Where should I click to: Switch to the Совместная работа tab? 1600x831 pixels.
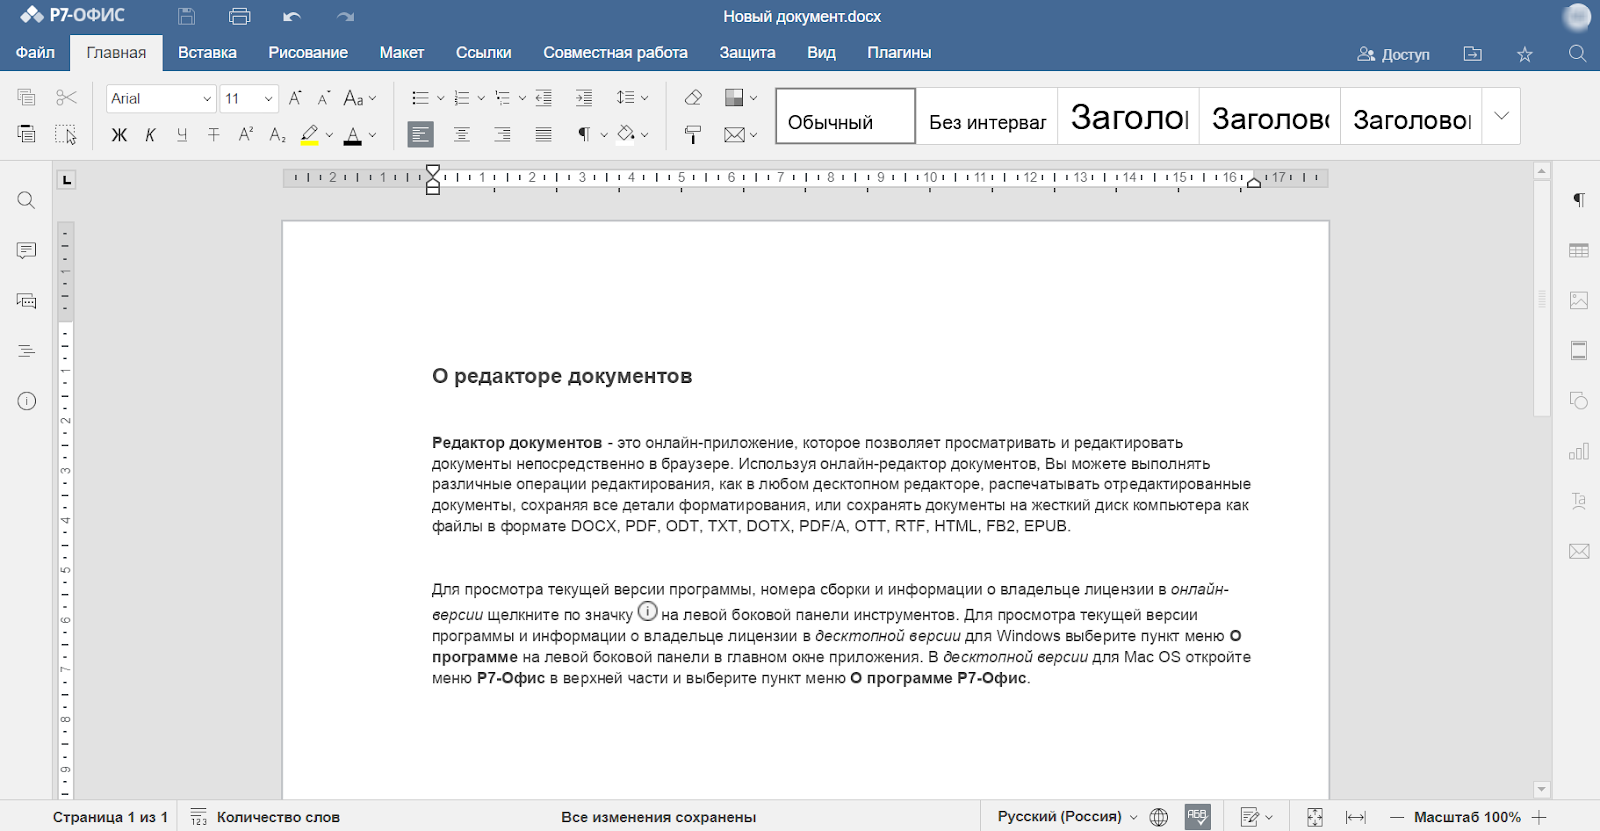615,53
